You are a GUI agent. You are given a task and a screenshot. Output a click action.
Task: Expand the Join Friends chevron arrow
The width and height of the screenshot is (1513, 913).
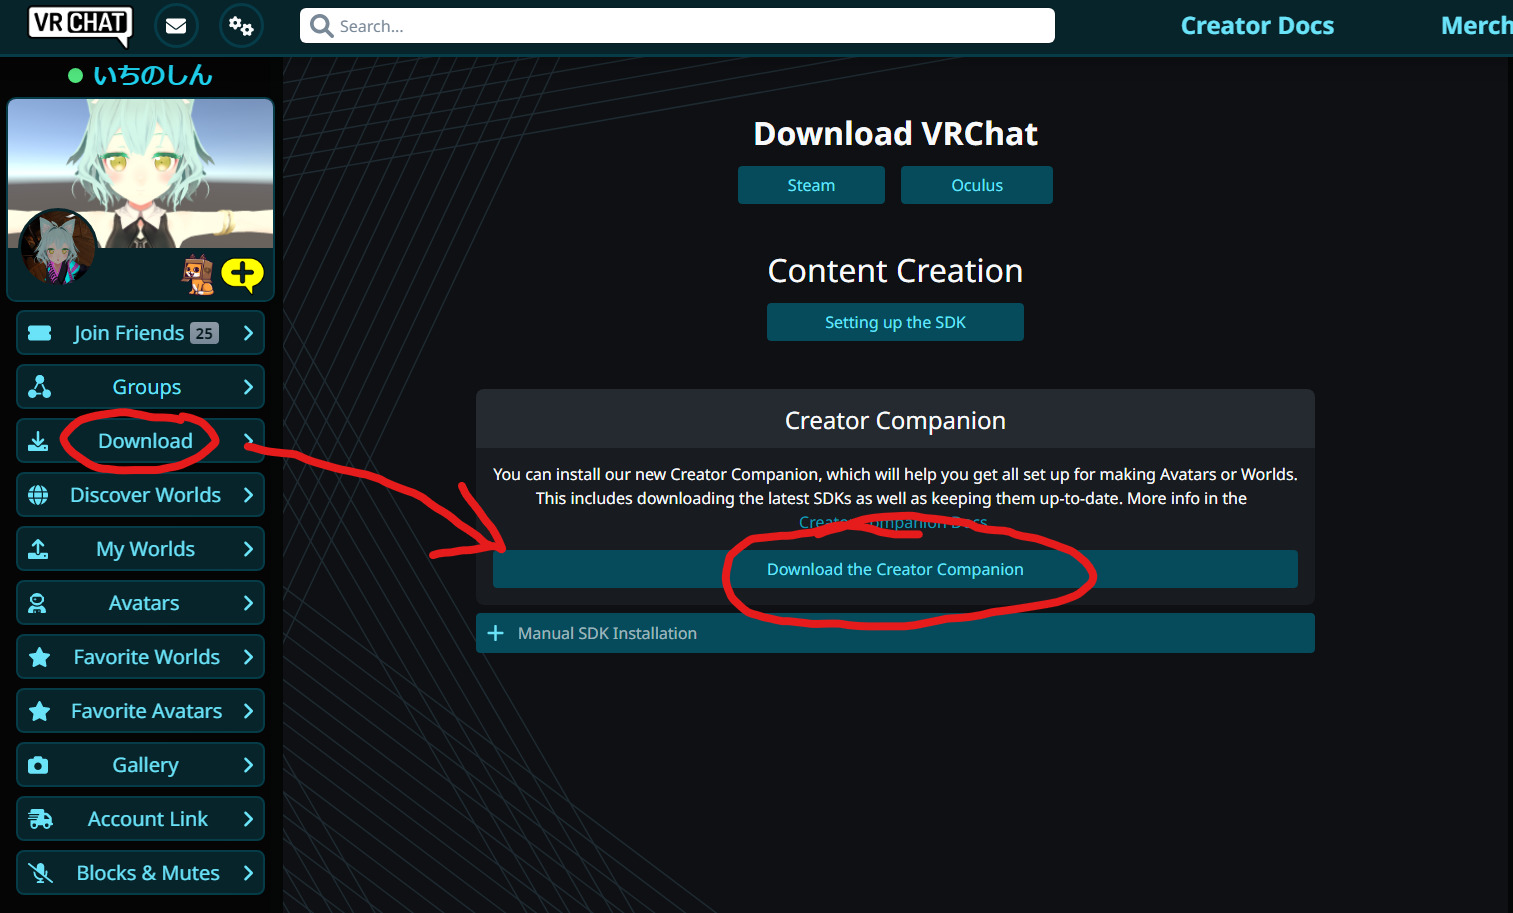[x=248, y=333]
